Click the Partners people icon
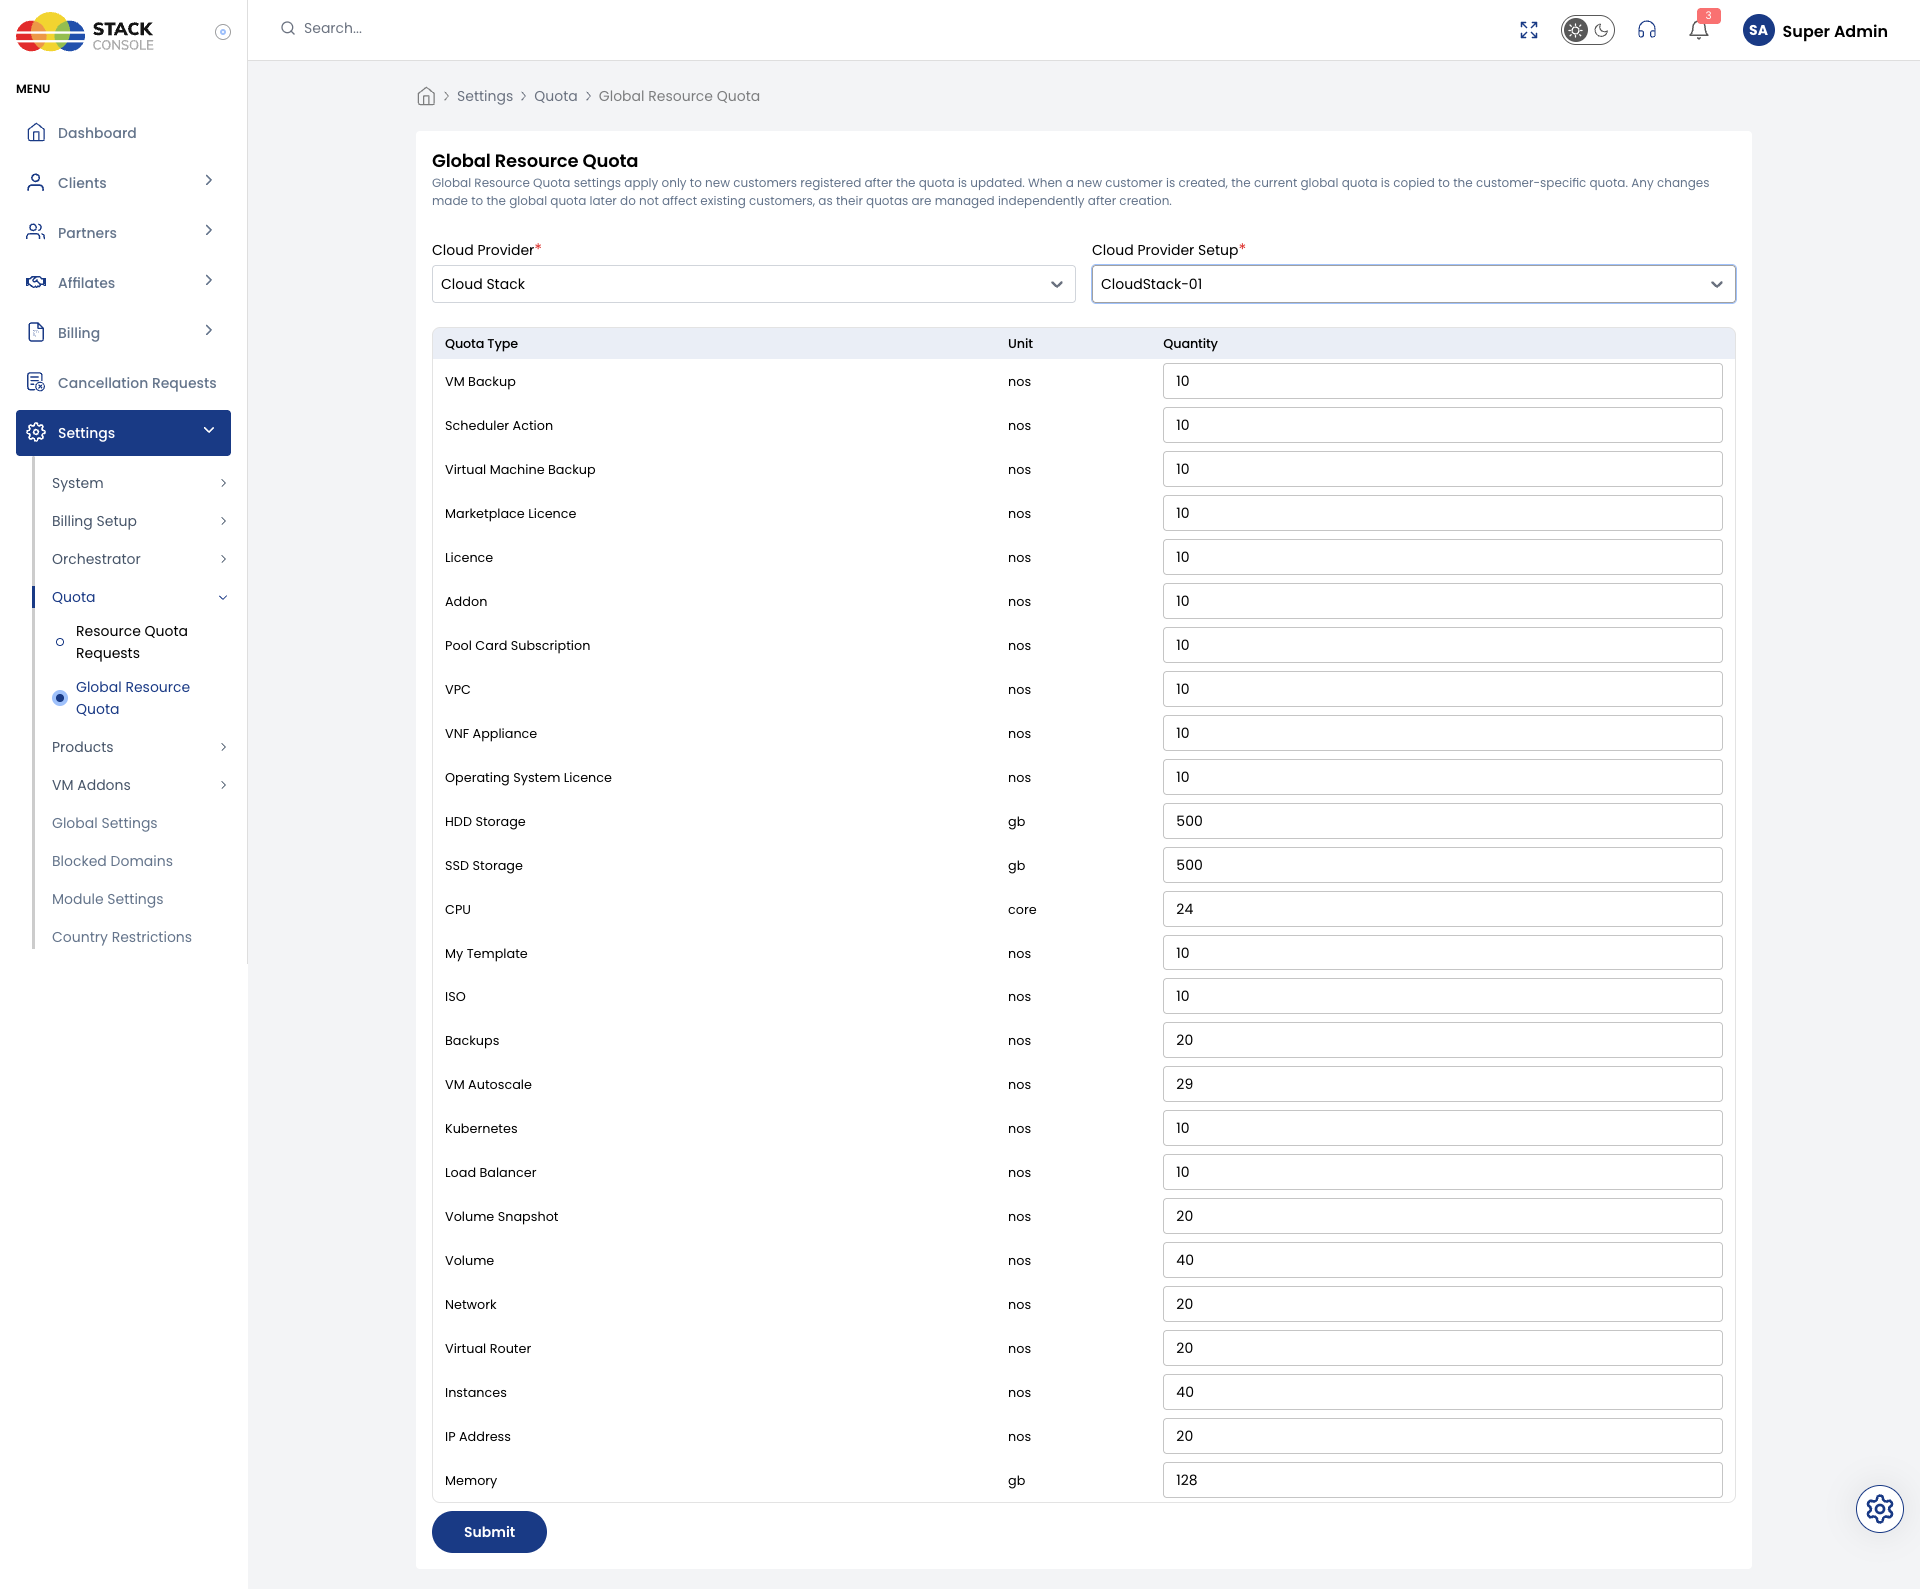 [x=36, y=232]
